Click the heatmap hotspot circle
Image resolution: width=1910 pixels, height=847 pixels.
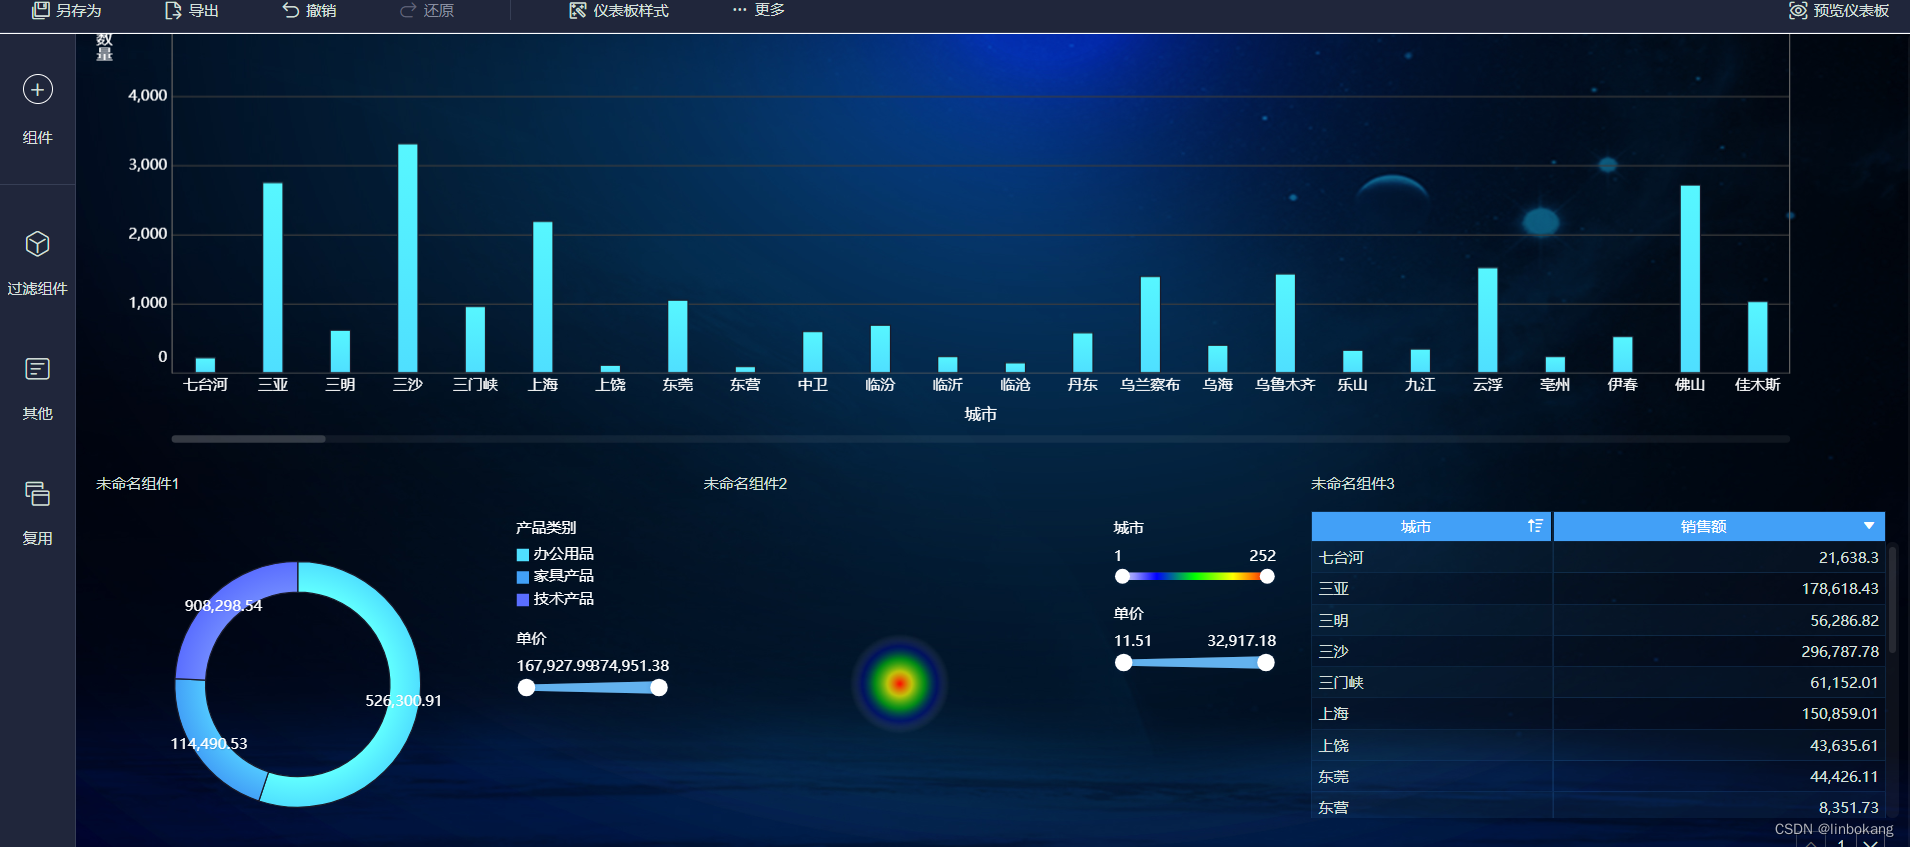click(x=900, y=684)
